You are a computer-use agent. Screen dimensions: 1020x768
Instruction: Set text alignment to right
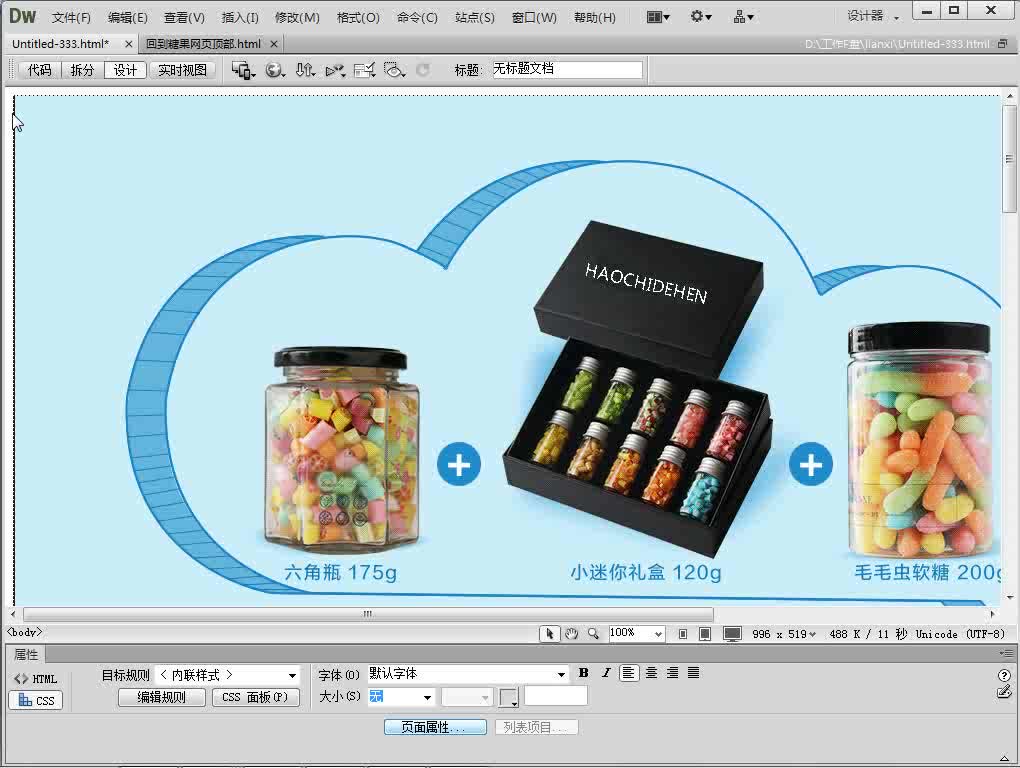[x=673, y=673]
